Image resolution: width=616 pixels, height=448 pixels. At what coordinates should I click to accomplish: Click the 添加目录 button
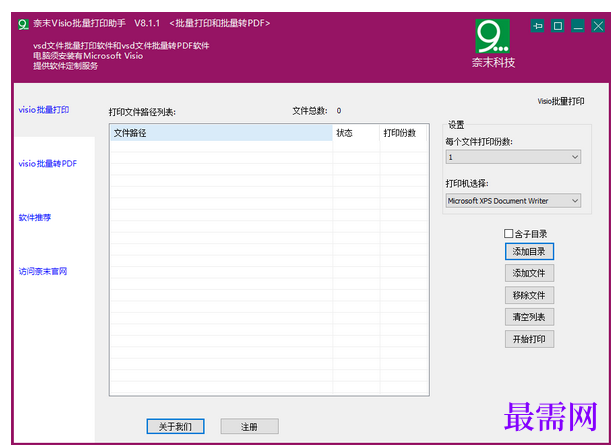[529, 252]
